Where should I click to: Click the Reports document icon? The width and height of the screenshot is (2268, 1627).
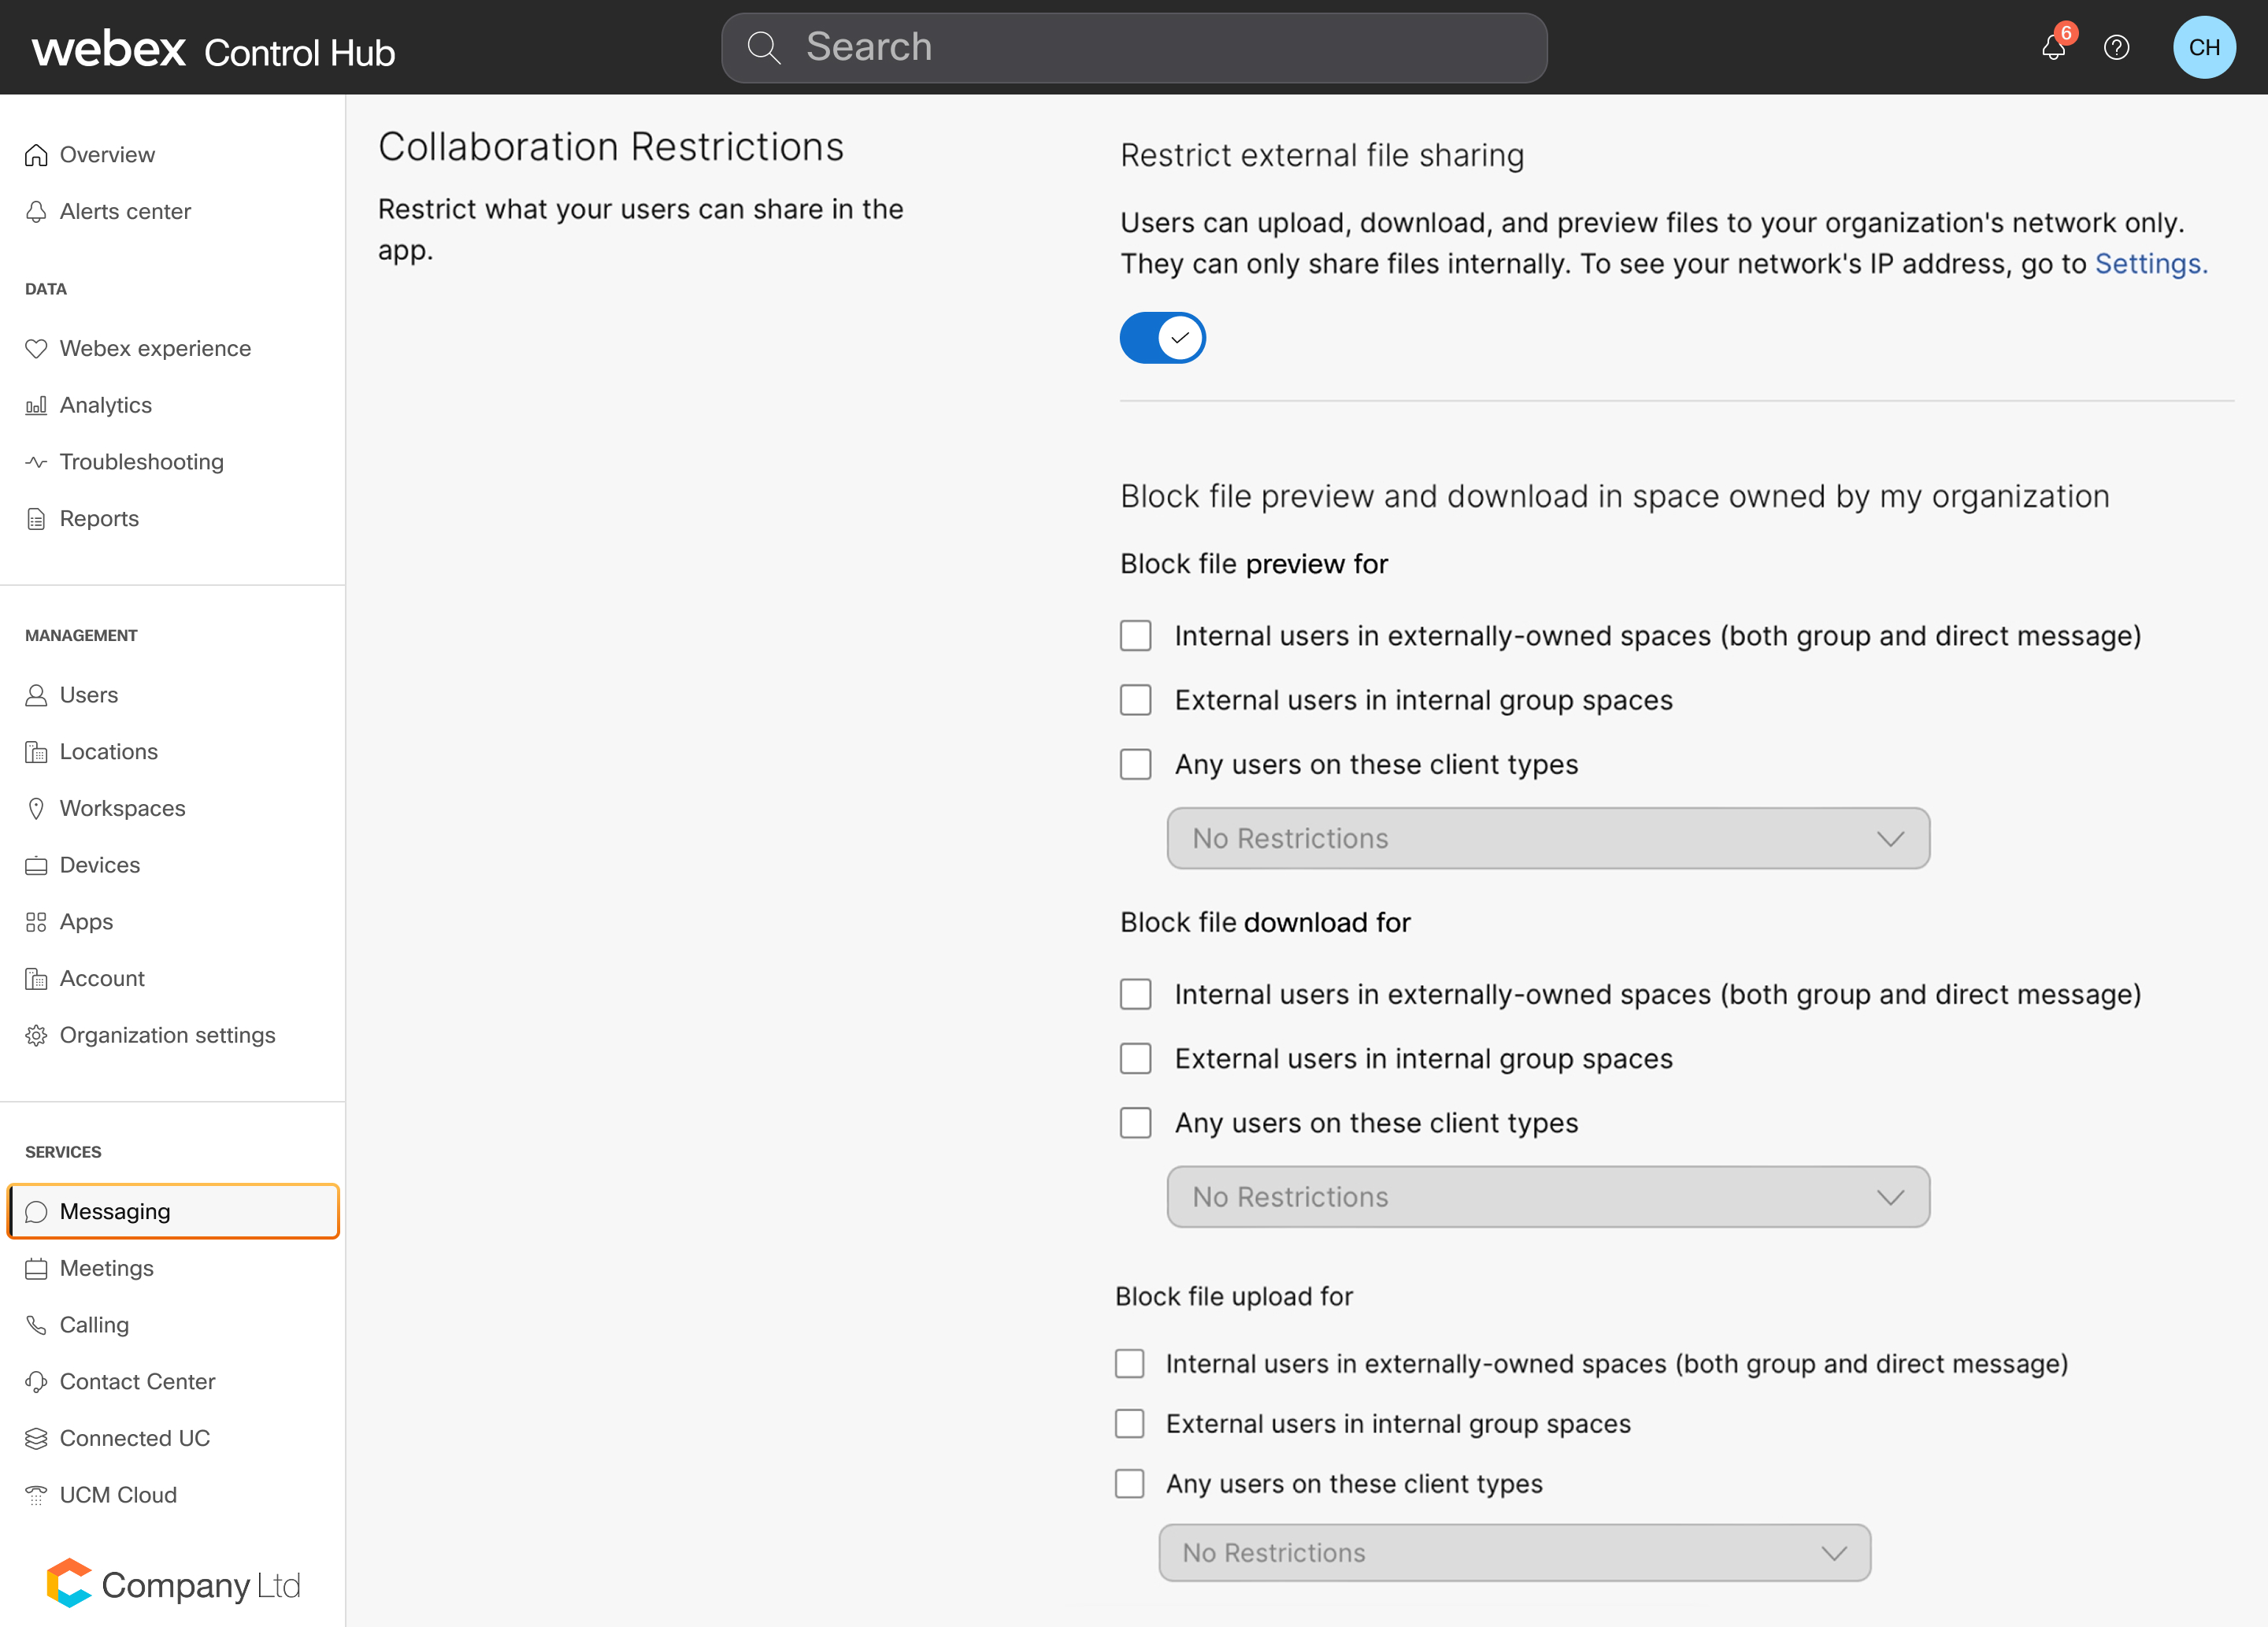click(36, 519)
